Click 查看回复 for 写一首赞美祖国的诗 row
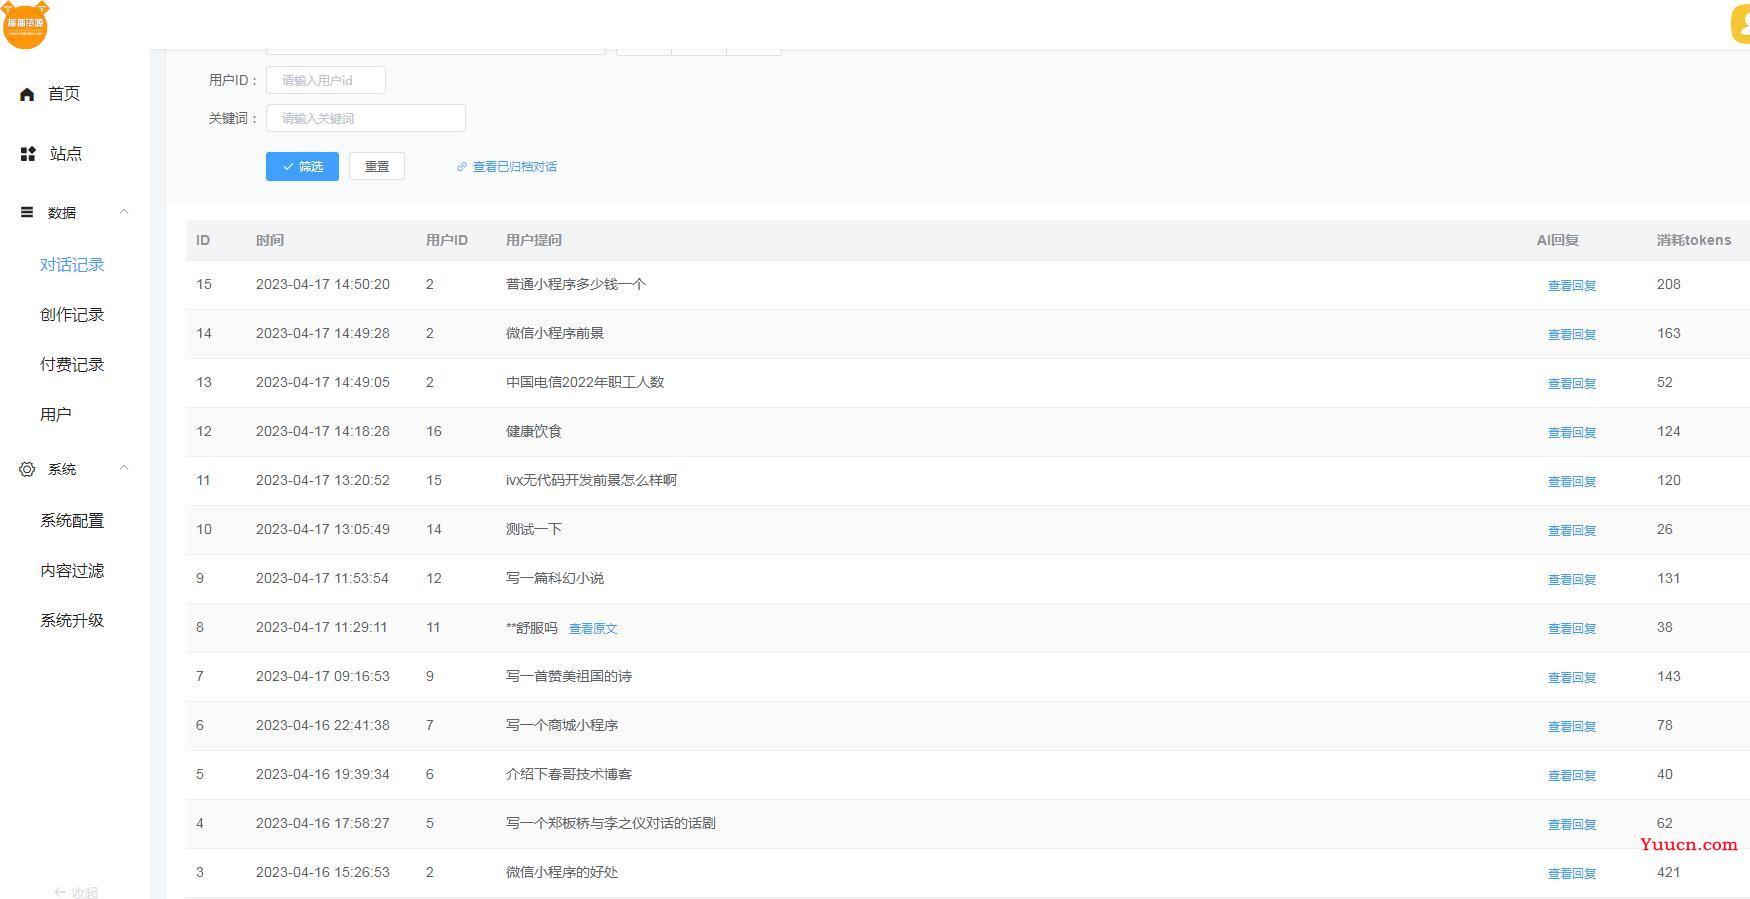This screenshot has width=1750, height=899. [x=1572, y=678]
